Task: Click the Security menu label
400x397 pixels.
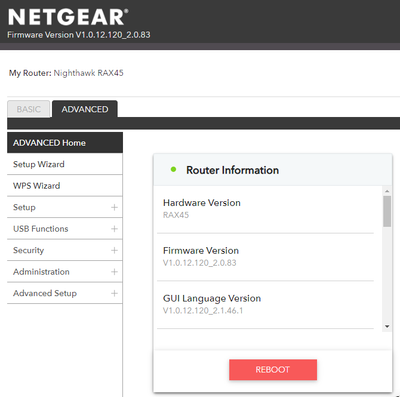Action: point(28,250)
